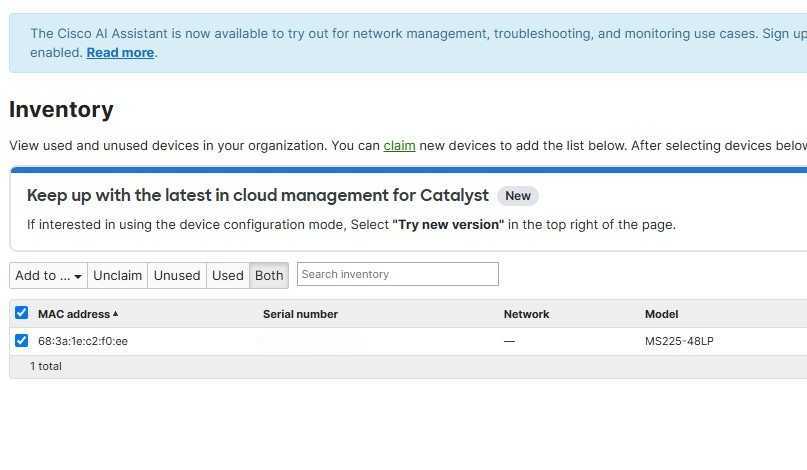807x470 pixels.
Task: Uncheck the 68:3a:1e:c2:f0:ee row checkbox
Action: pyautogui.click(x=21, y=341)
